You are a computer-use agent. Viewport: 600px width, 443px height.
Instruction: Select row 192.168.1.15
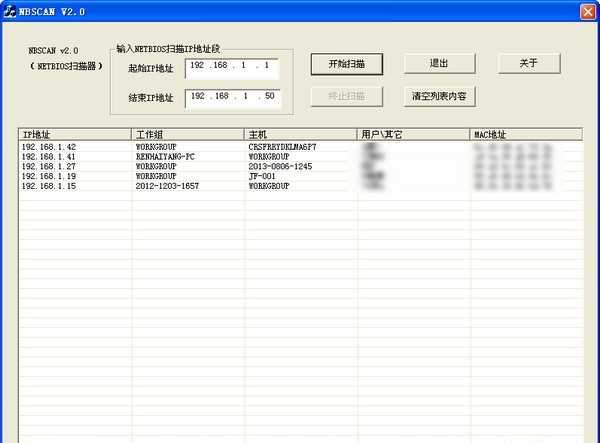pos(301,186)
